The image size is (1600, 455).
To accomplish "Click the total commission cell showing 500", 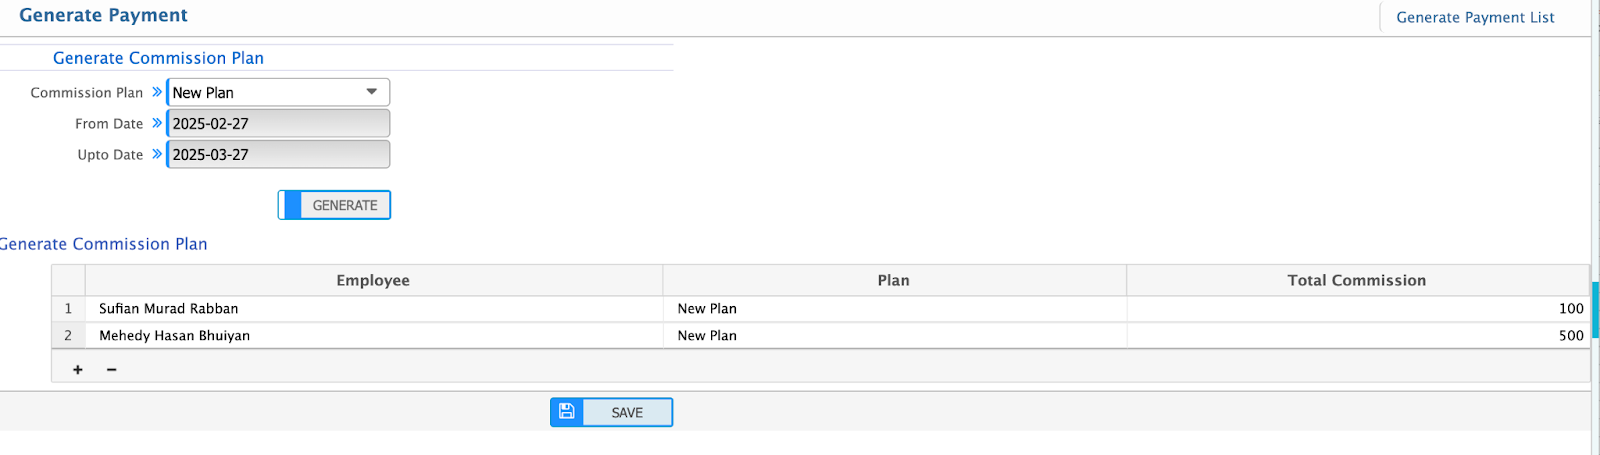I will (x=1356, y=336).
